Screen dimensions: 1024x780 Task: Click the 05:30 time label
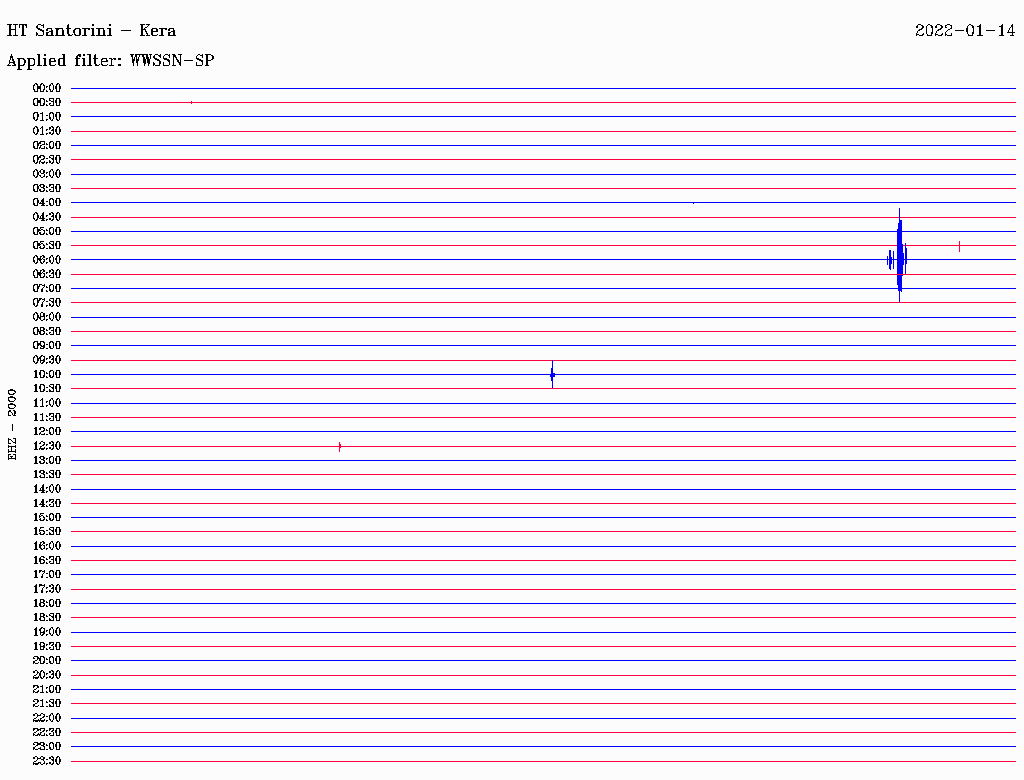click(x=47, y=246)
